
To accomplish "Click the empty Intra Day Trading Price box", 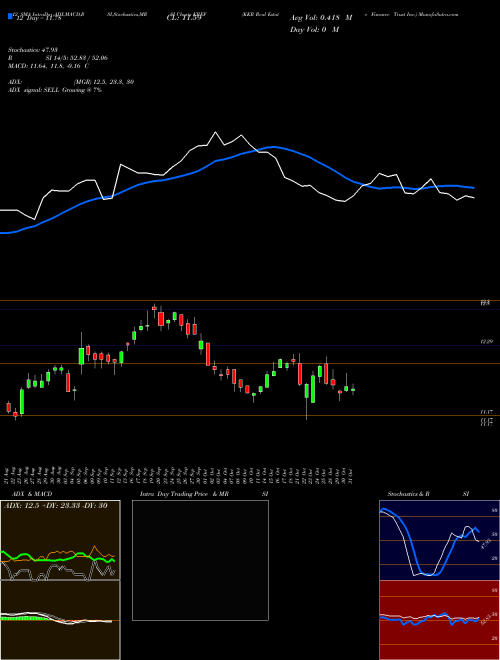I will tap(200, 560).
